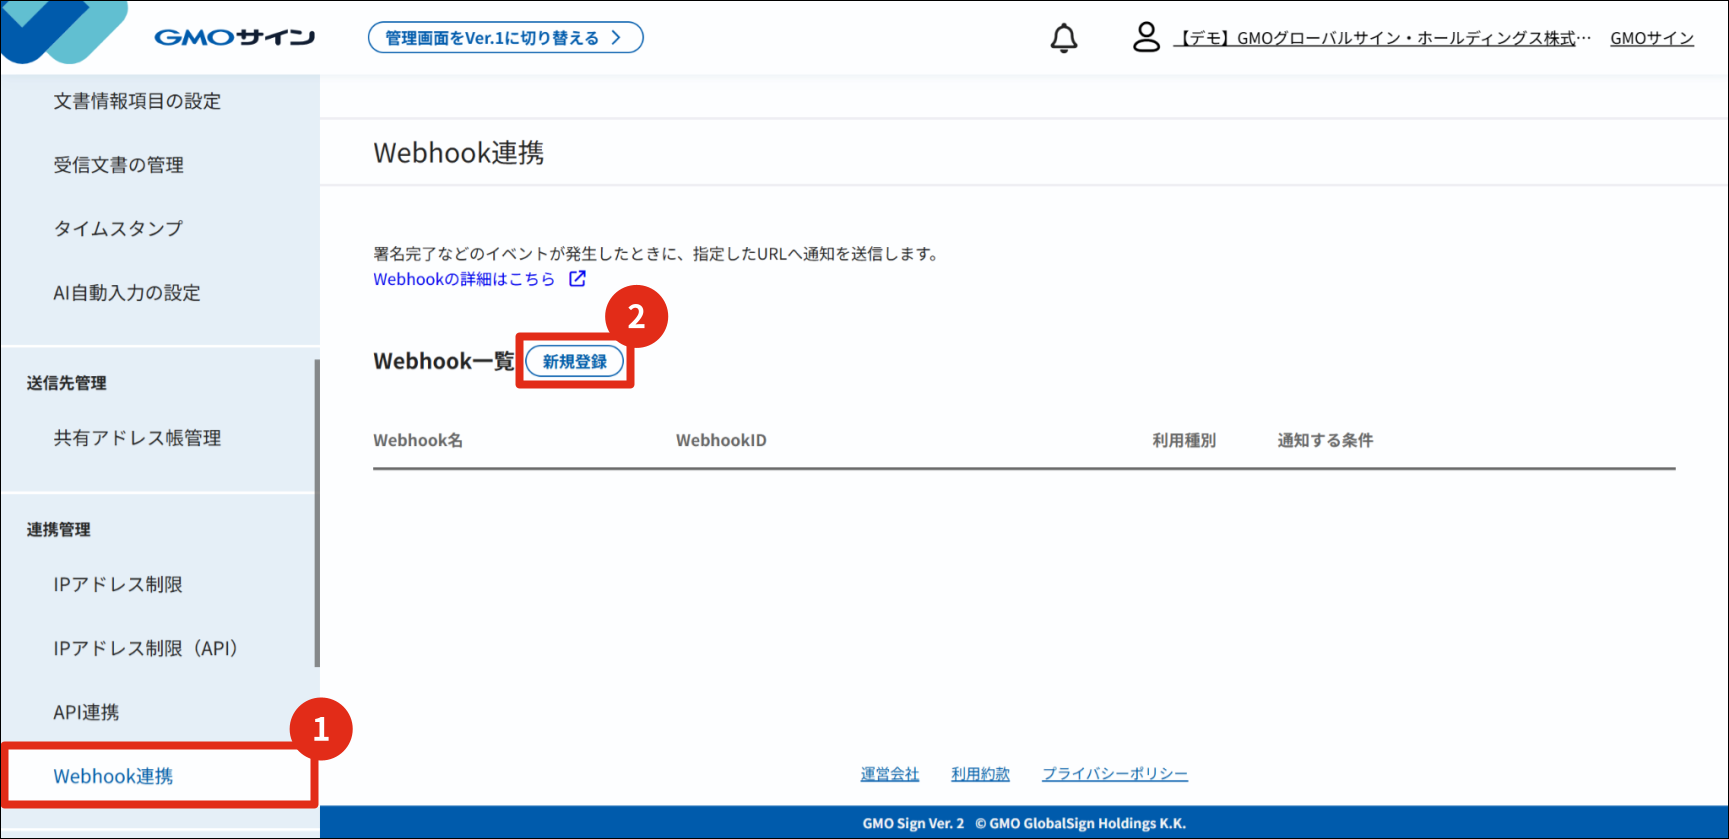Open external link icon beside Webhookの詳細はこちら
1729x839 pixels.
pyautogui.click(x=577, y=279)
